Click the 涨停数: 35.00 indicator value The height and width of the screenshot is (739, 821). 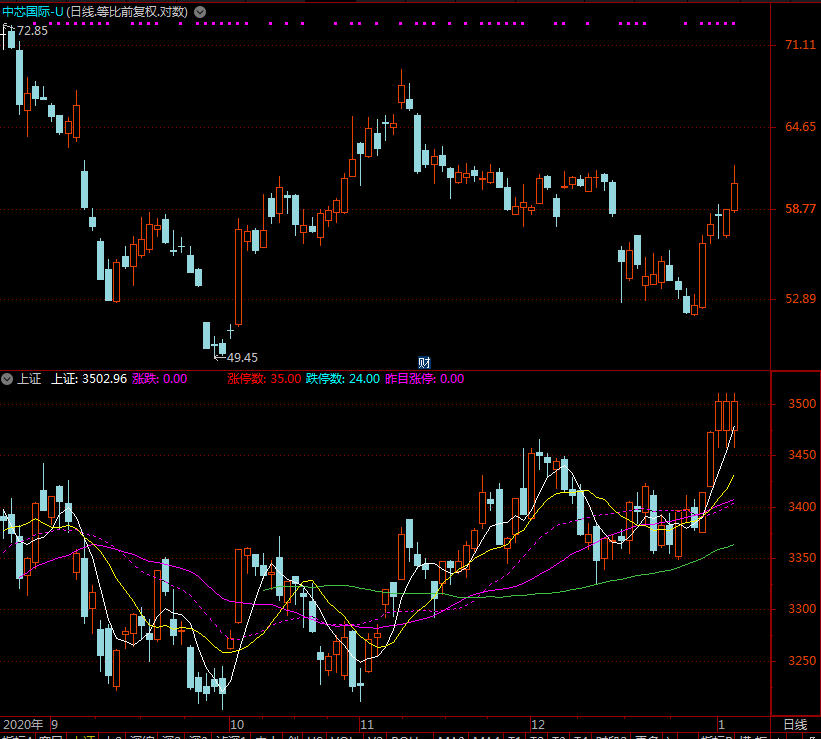pyautogui.click(x=264, y=379)
